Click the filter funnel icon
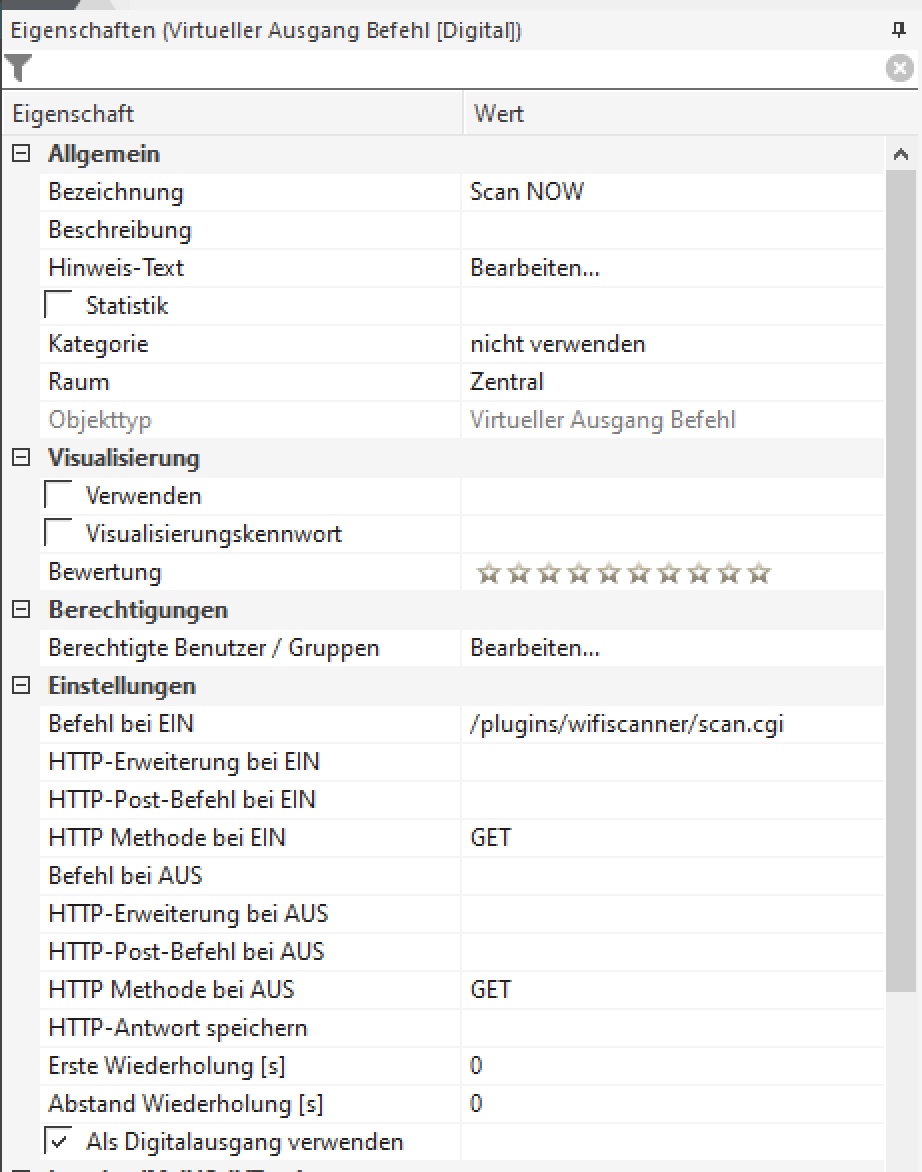This screenshot has width=922, height=1172. [x=18, y=68]
